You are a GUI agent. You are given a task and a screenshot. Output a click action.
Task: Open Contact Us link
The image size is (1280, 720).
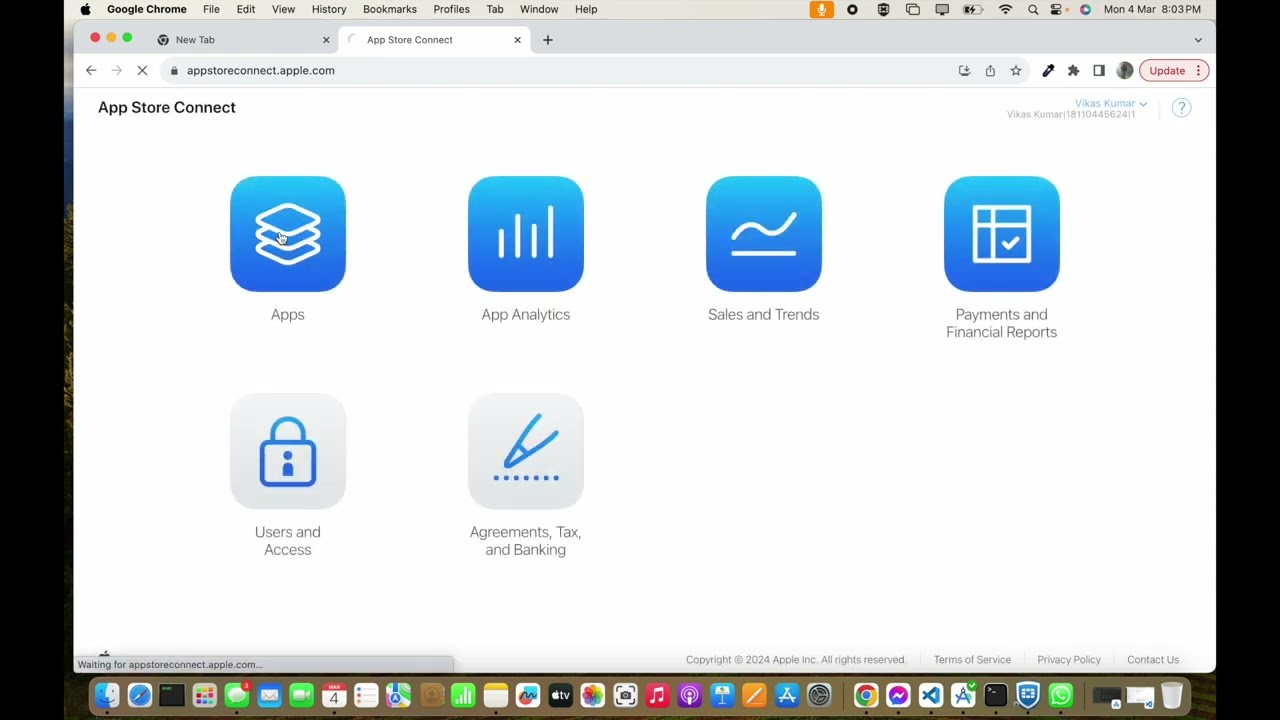tap(1153, 660)
